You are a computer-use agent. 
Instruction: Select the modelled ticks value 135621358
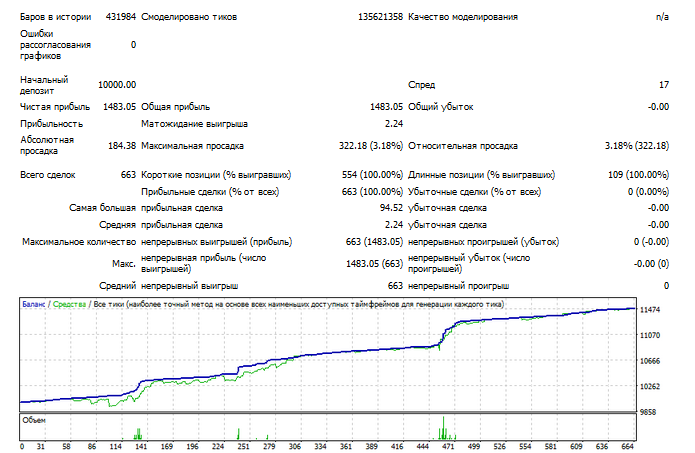(380, 17)
